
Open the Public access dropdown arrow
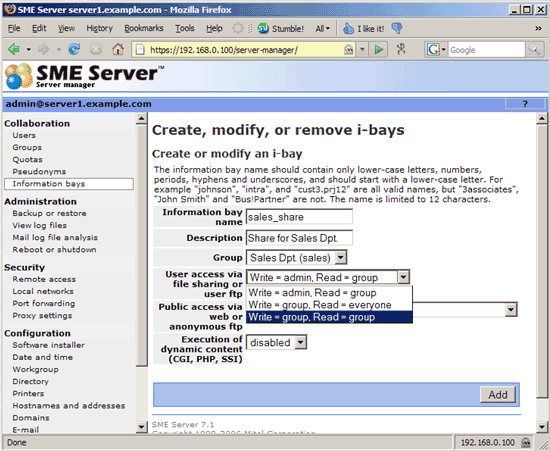(x=511, y=310)
